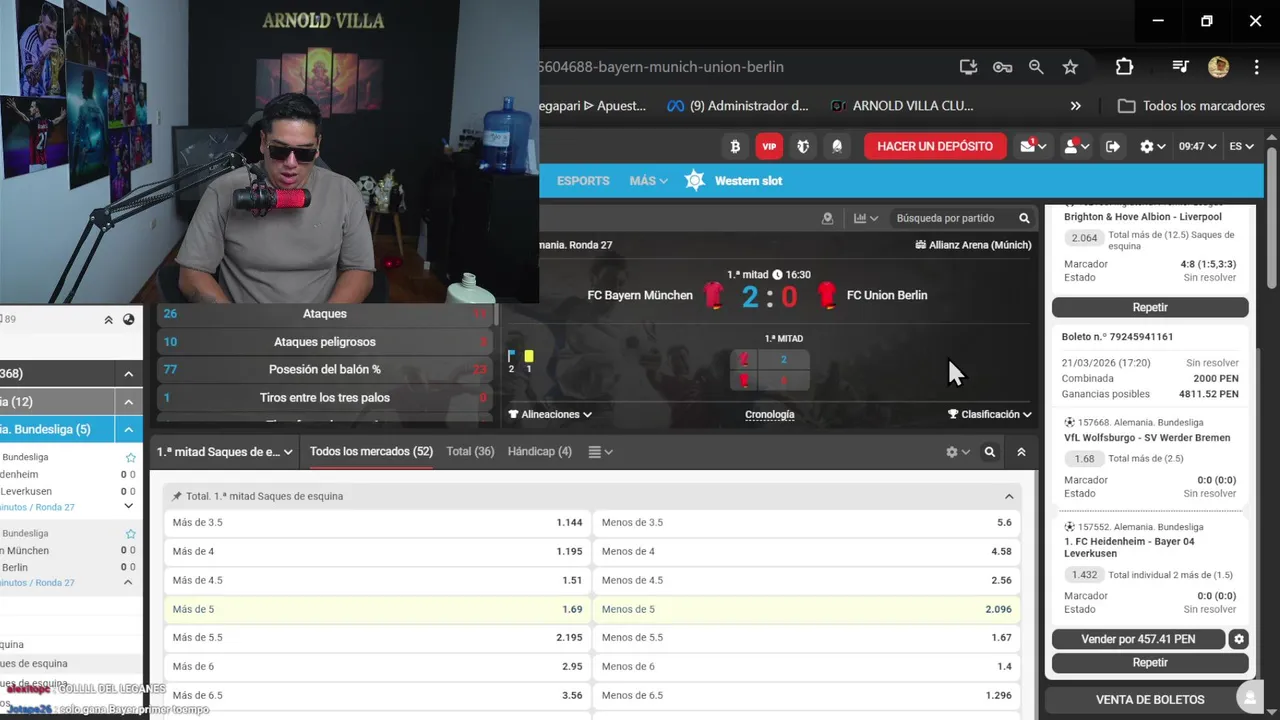Screen dimensions: 1280x720
Task: Open the statistics bar chart icon dropdown
Action: point(866,218)
